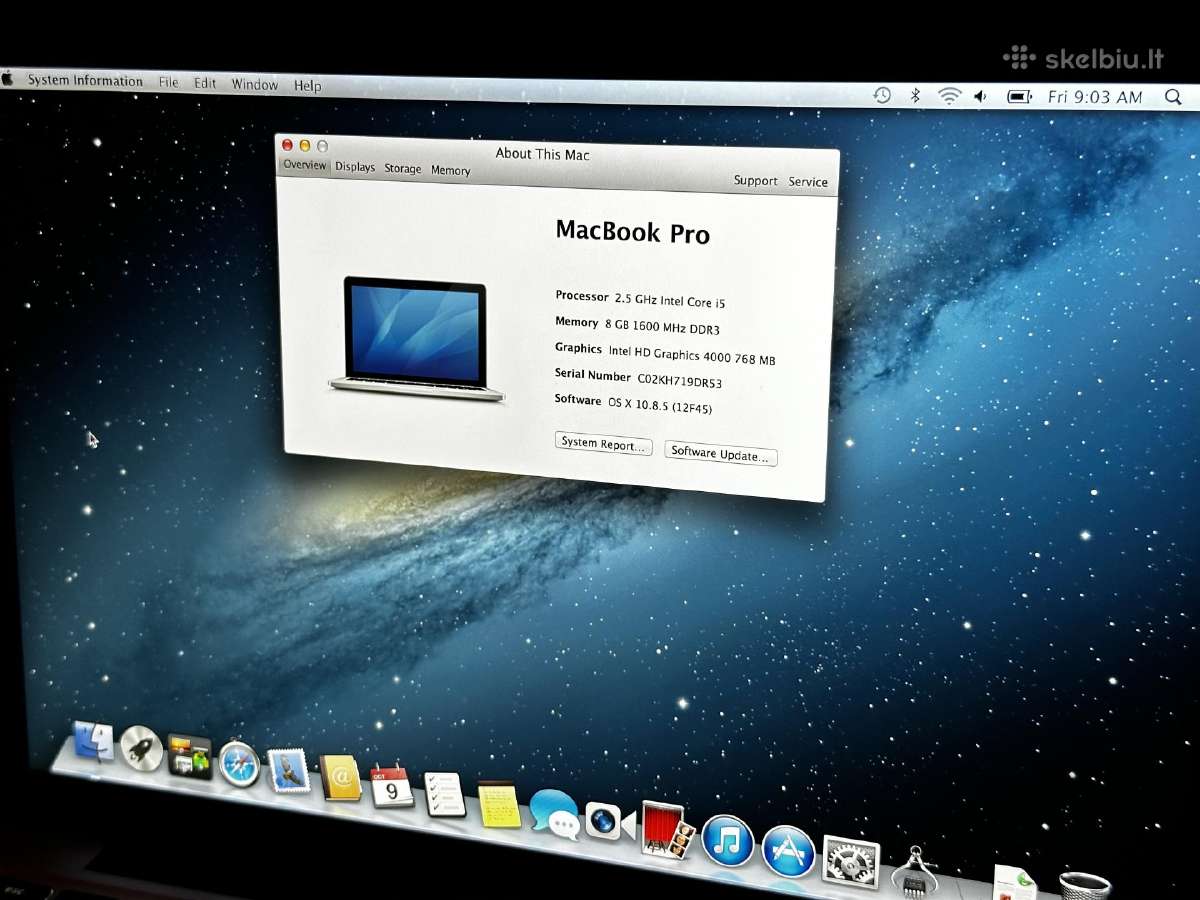The height and width of the screenshot is (900, 1200).
Task: Open the Apple menu
Action: [7, 78]
